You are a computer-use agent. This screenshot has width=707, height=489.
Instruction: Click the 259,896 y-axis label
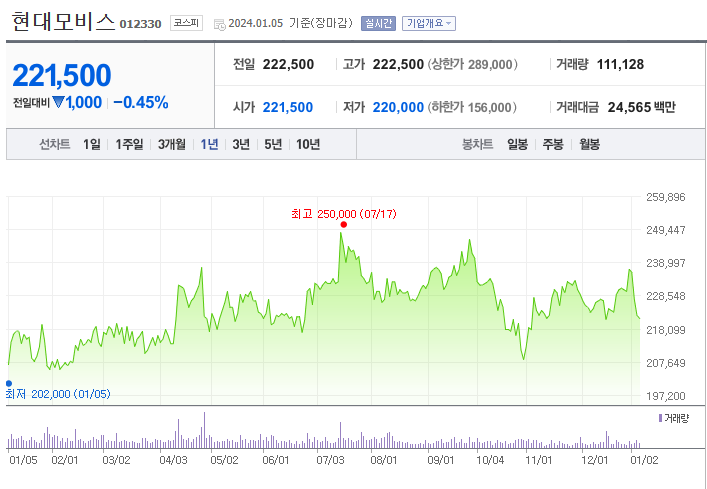666,197
